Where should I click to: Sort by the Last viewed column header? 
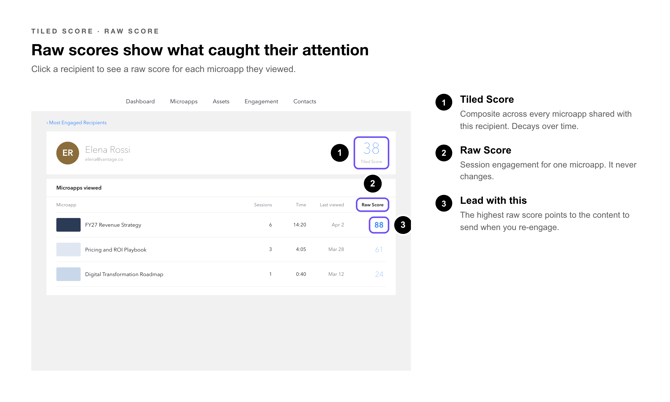point(332,205)
